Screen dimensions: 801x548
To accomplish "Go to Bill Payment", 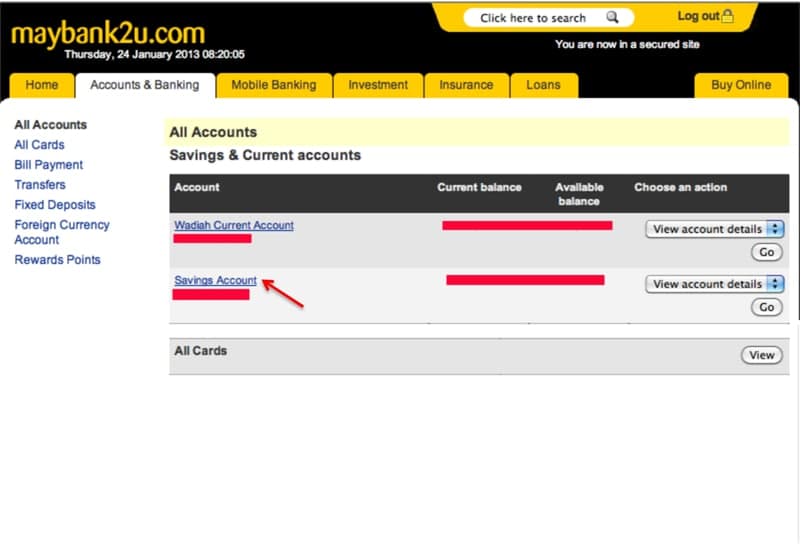I will click(49, 164).
